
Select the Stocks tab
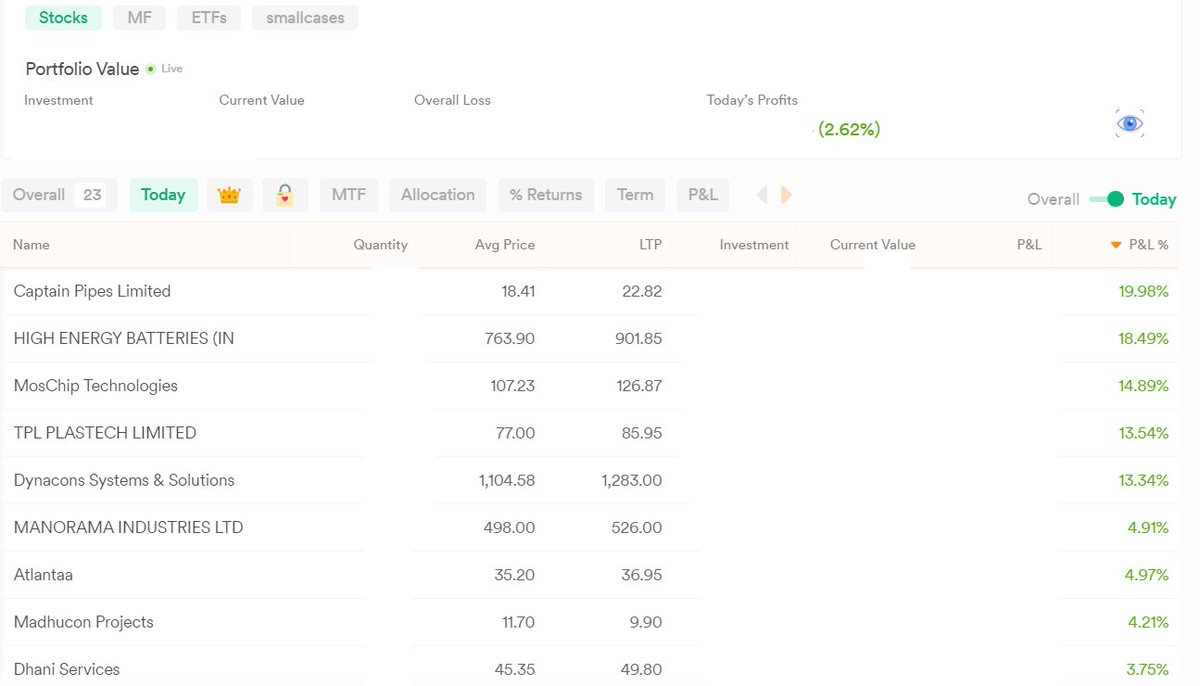pyautogui.click(x=63, y=18)
